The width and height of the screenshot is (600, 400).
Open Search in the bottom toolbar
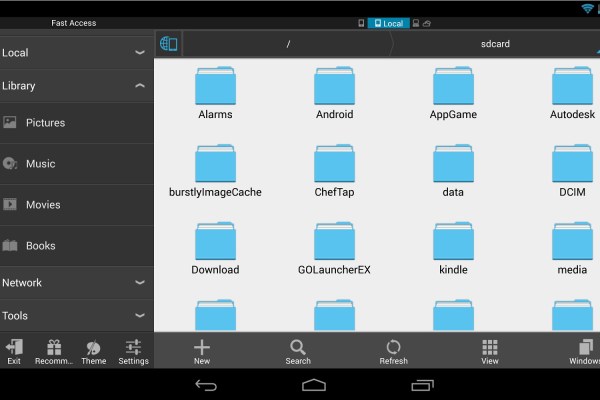[x=298, y=349]
